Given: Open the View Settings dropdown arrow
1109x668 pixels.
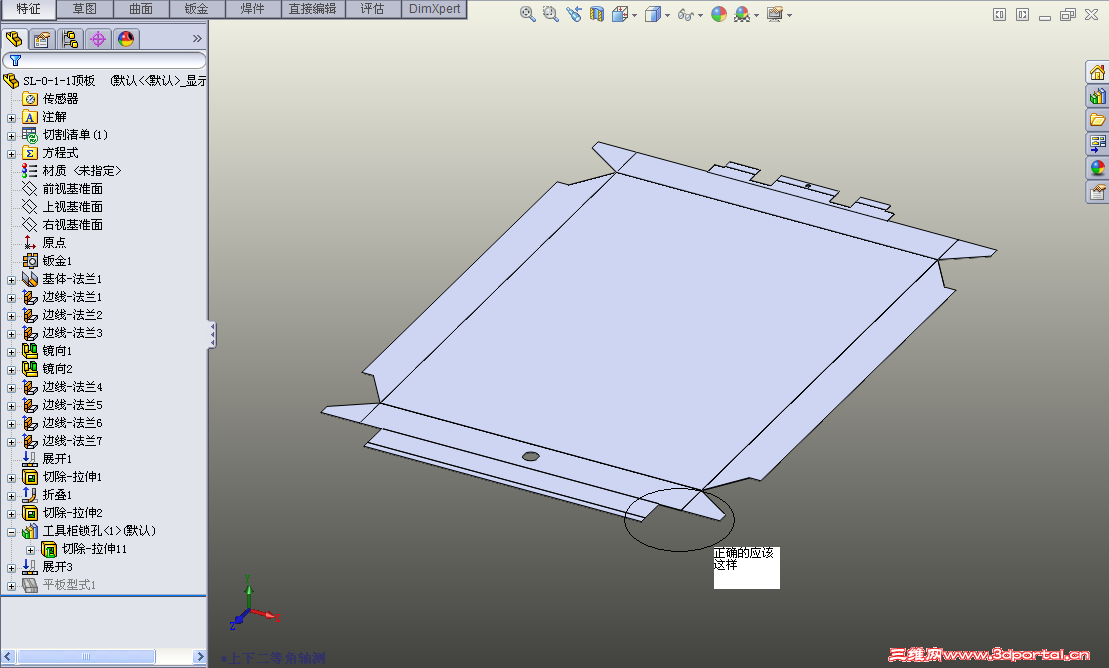Looking at the screenshot, I should 789,15.
